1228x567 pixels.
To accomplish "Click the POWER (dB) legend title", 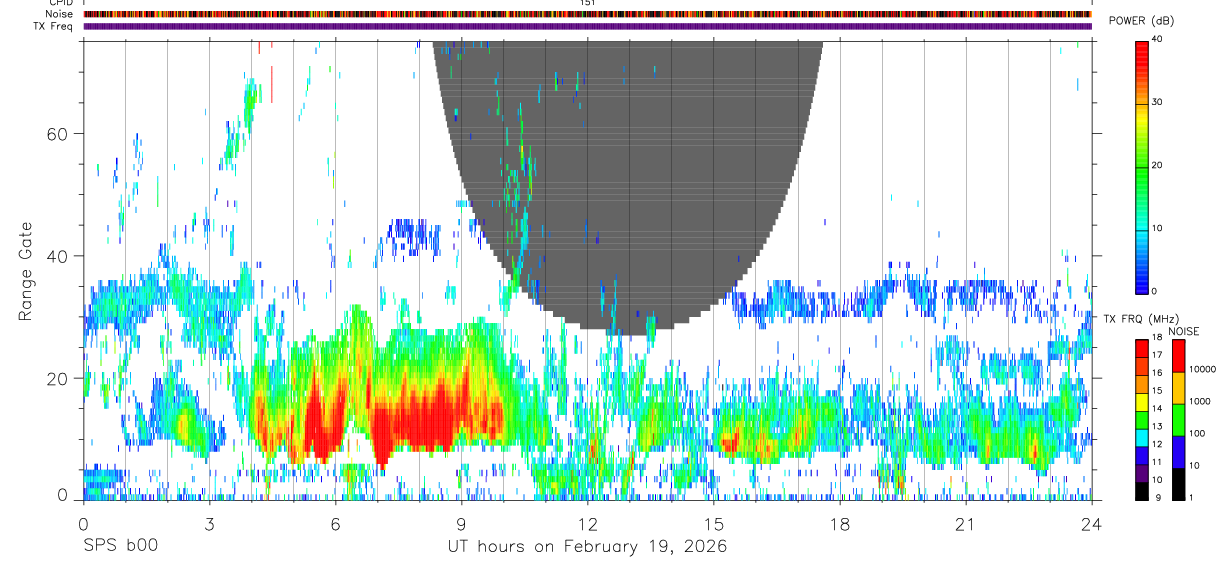I will click(x=1141, y=21).
